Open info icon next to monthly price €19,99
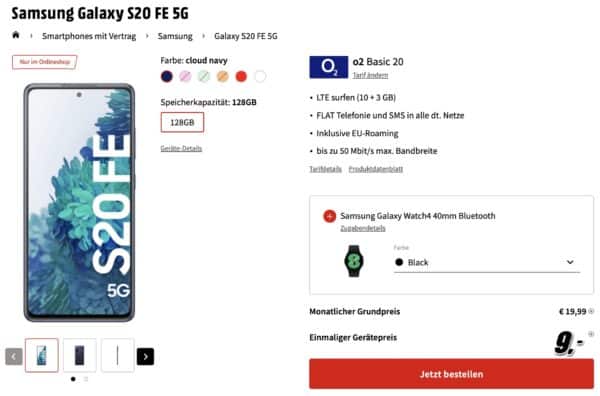Viewport: 600px width, 396px height. (x=591, y=311)
